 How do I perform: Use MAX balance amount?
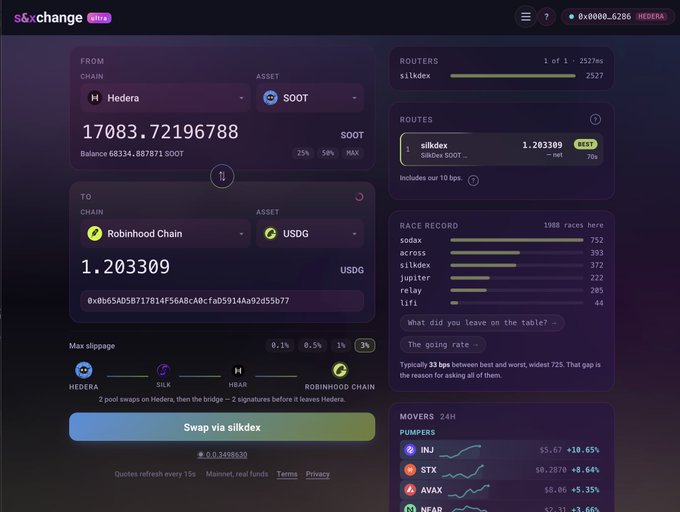353,153
